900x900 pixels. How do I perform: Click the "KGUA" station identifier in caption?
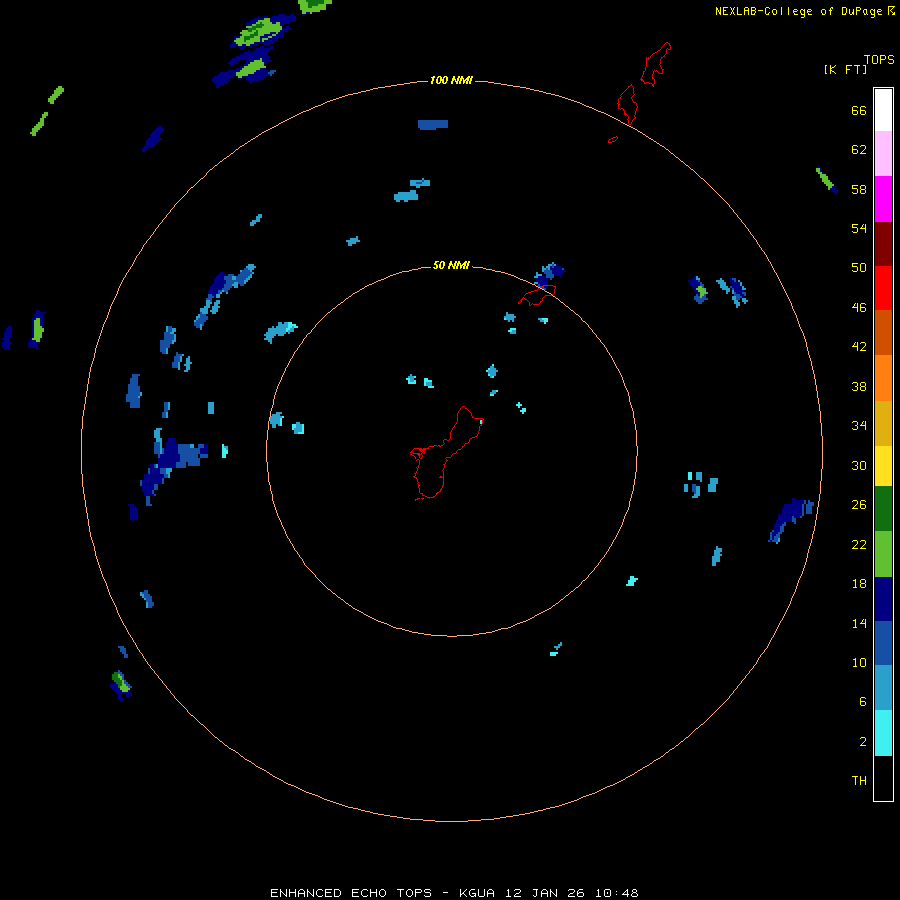coord(477,893)
